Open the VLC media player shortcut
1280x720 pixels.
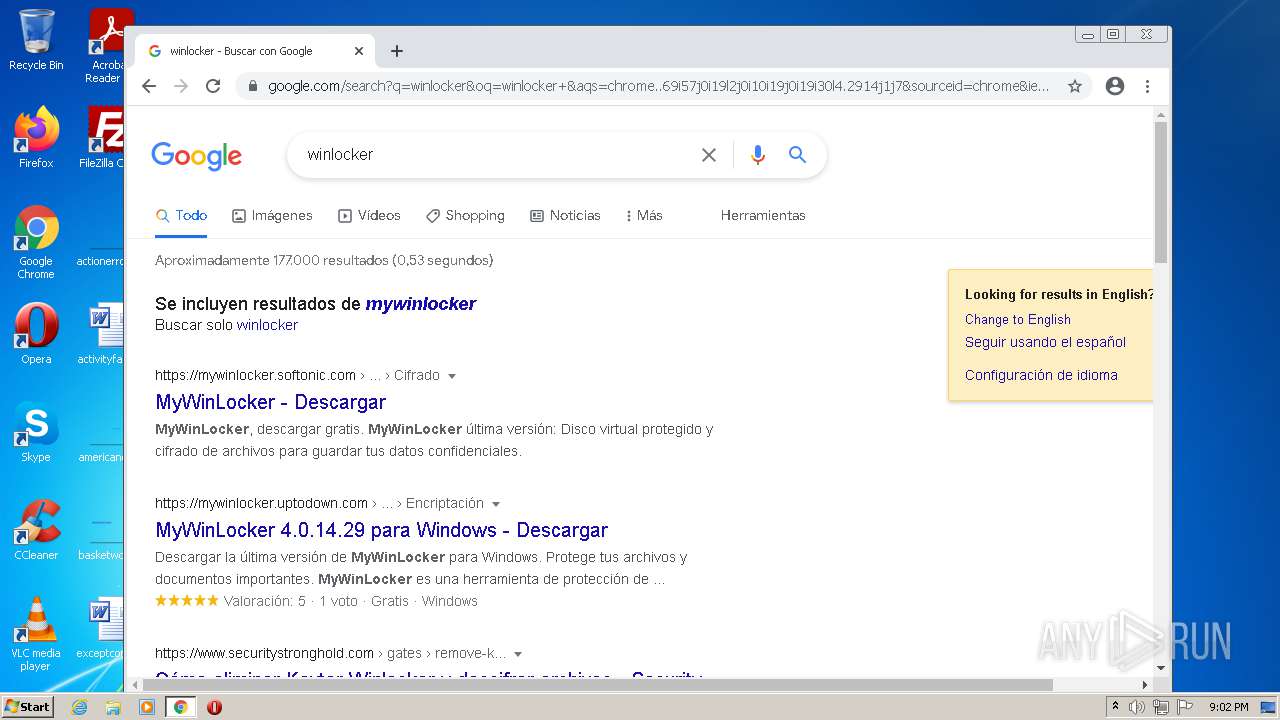(x=36, y=634)
